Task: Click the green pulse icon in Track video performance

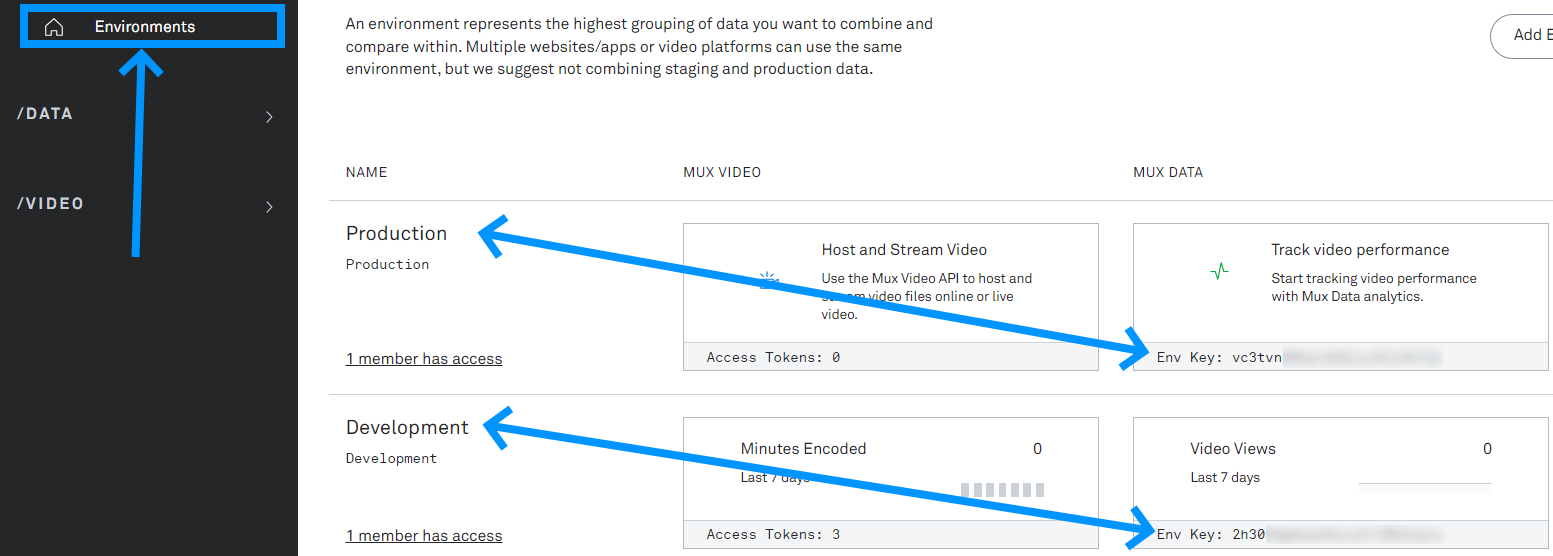Action: pyautogui.click(x=1219, y=271)
